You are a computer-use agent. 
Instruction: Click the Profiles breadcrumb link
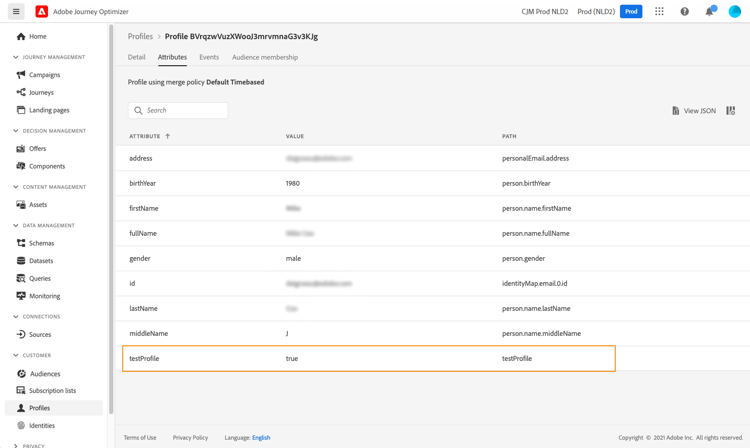[140, 36]
